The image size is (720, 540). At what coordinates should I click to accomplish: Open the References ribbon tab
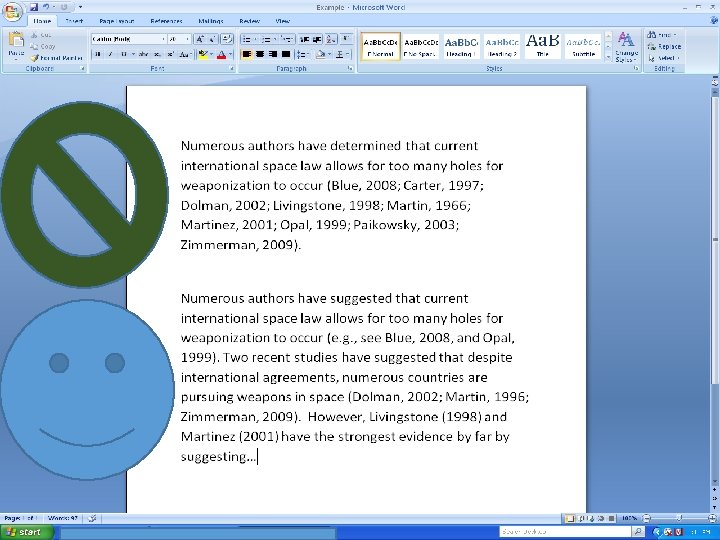[x=166, y=21]
